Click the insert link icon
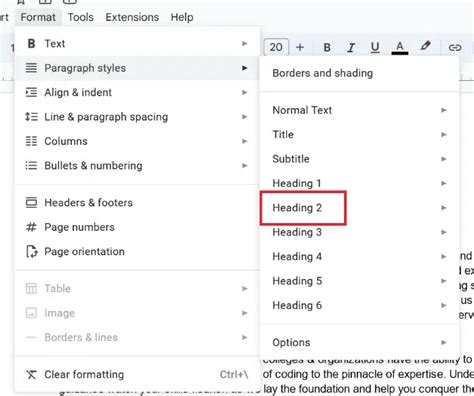474x396 pixels. point(455,48)
